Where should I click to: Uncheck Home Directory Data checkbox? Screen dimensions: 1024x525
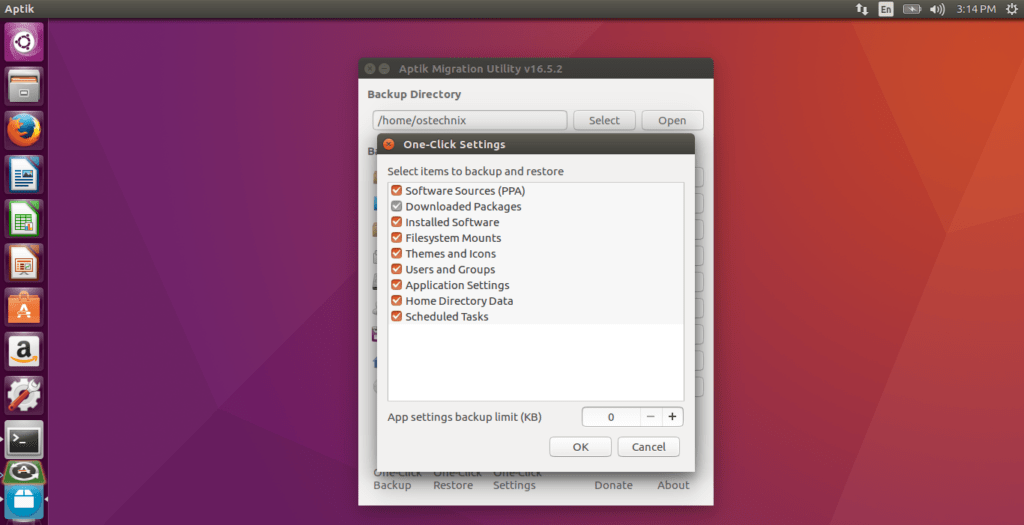click(396, 300)
